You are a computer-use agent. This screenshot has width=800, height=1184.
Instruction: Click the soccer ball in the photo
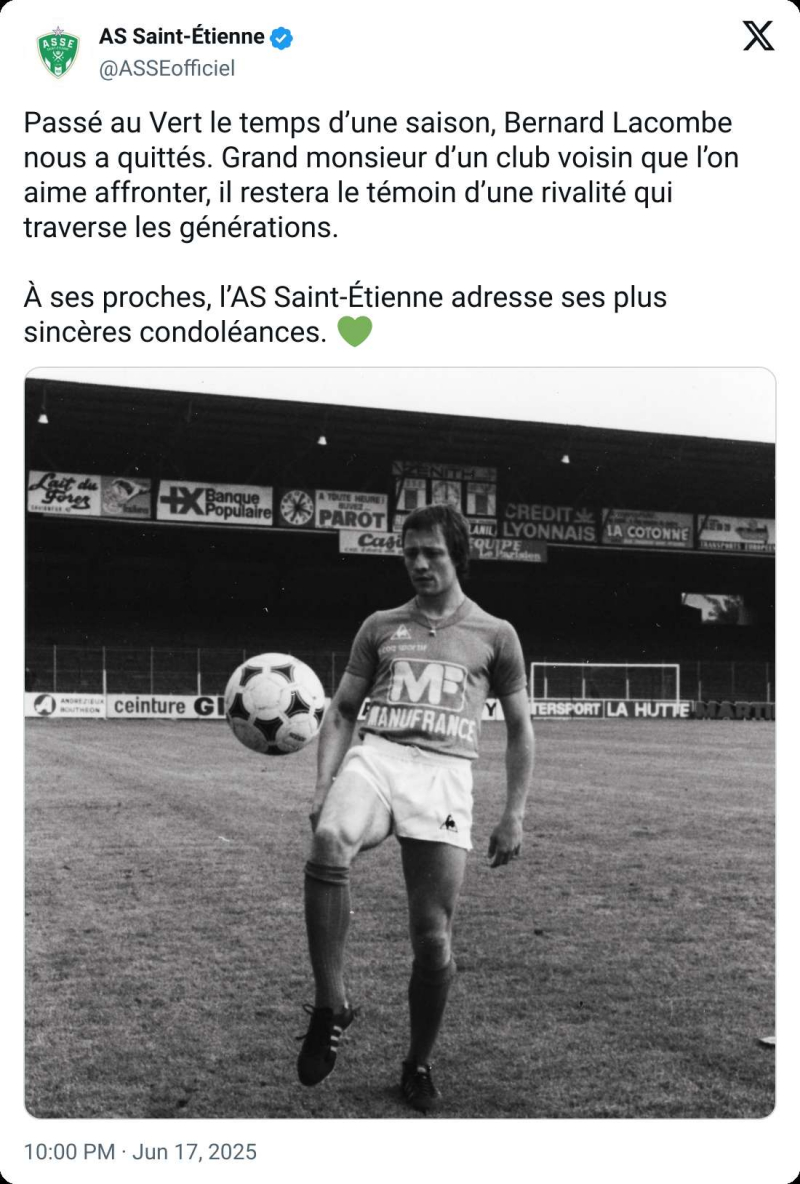pyautogui.click(x=274, y=703)
